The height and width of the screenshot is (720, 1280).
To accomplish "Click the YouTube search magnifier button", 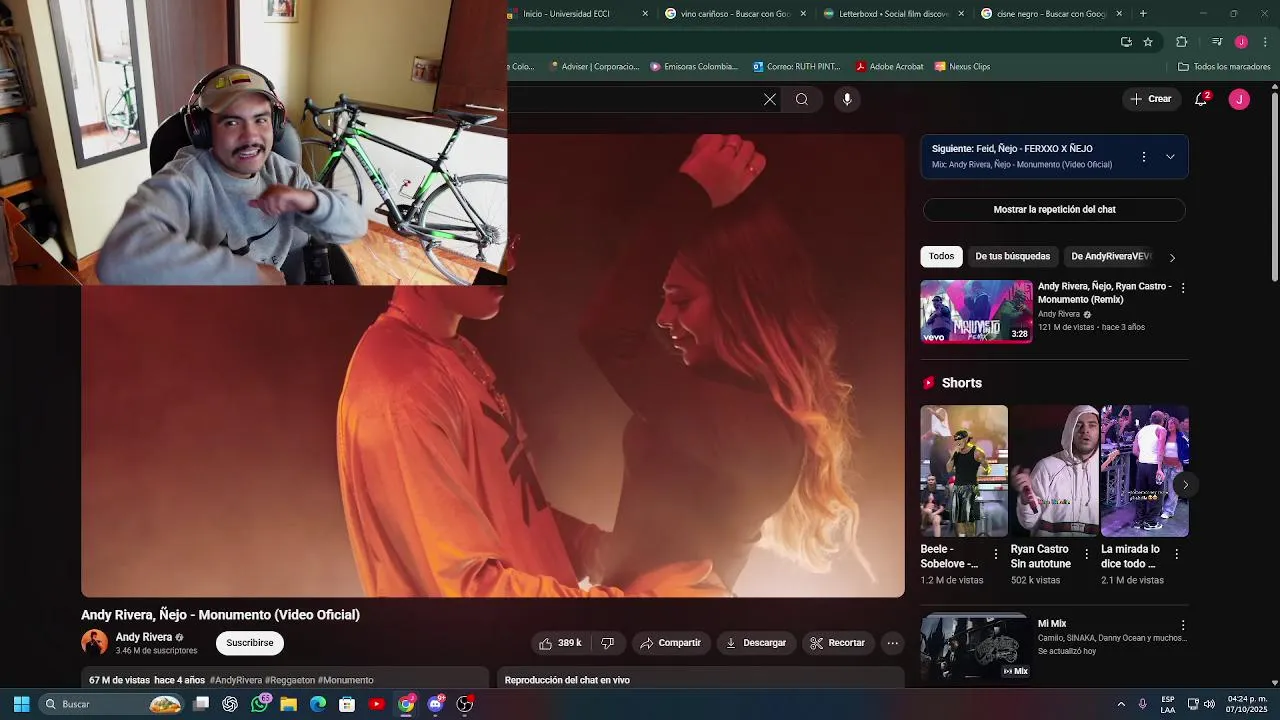I will 802,99.
